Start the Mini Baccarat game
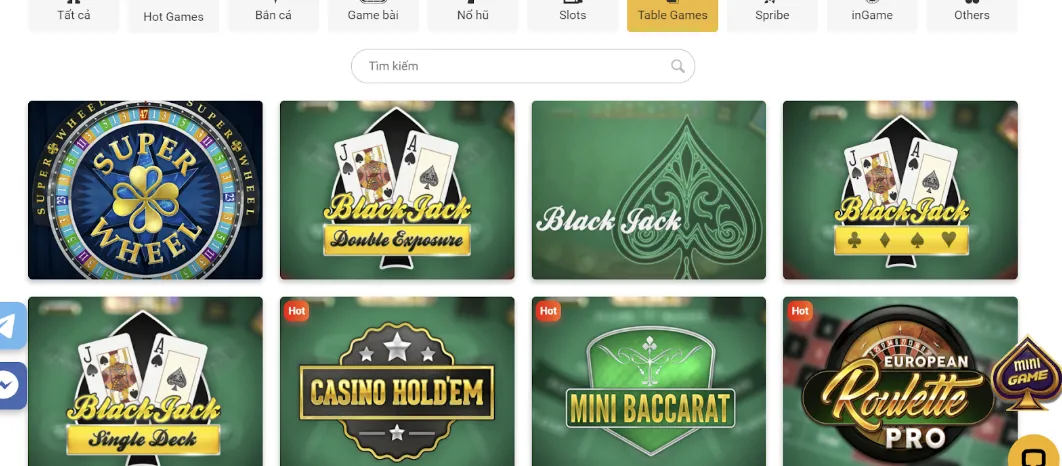Screen dimensions: 1062x466 pyautogui.click(x=649, y=381)
